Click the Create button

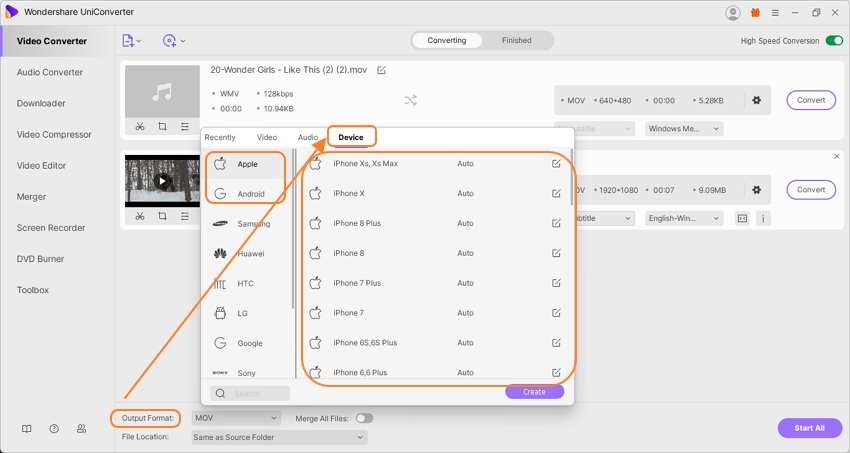click(x=535, y=392)
